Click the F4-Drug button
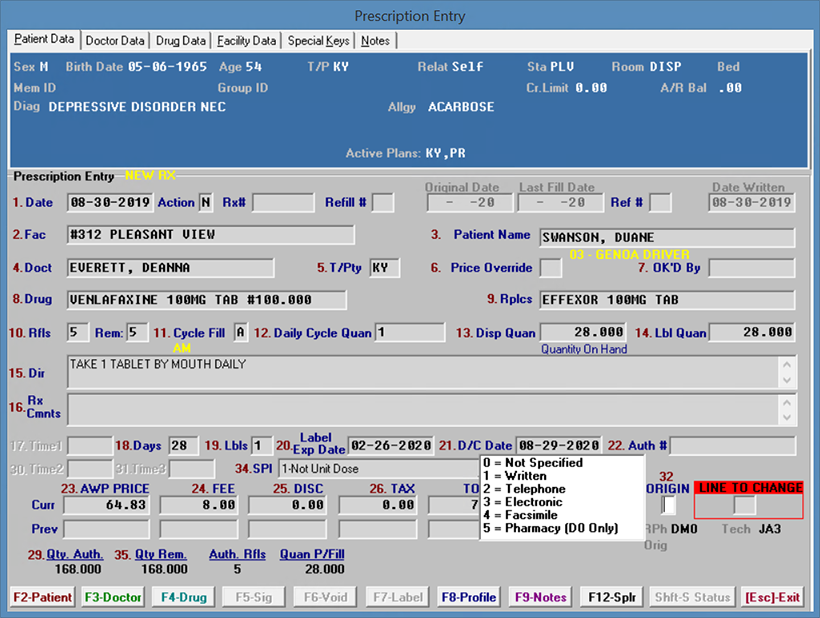820x618 pixels. coord(182,597)
